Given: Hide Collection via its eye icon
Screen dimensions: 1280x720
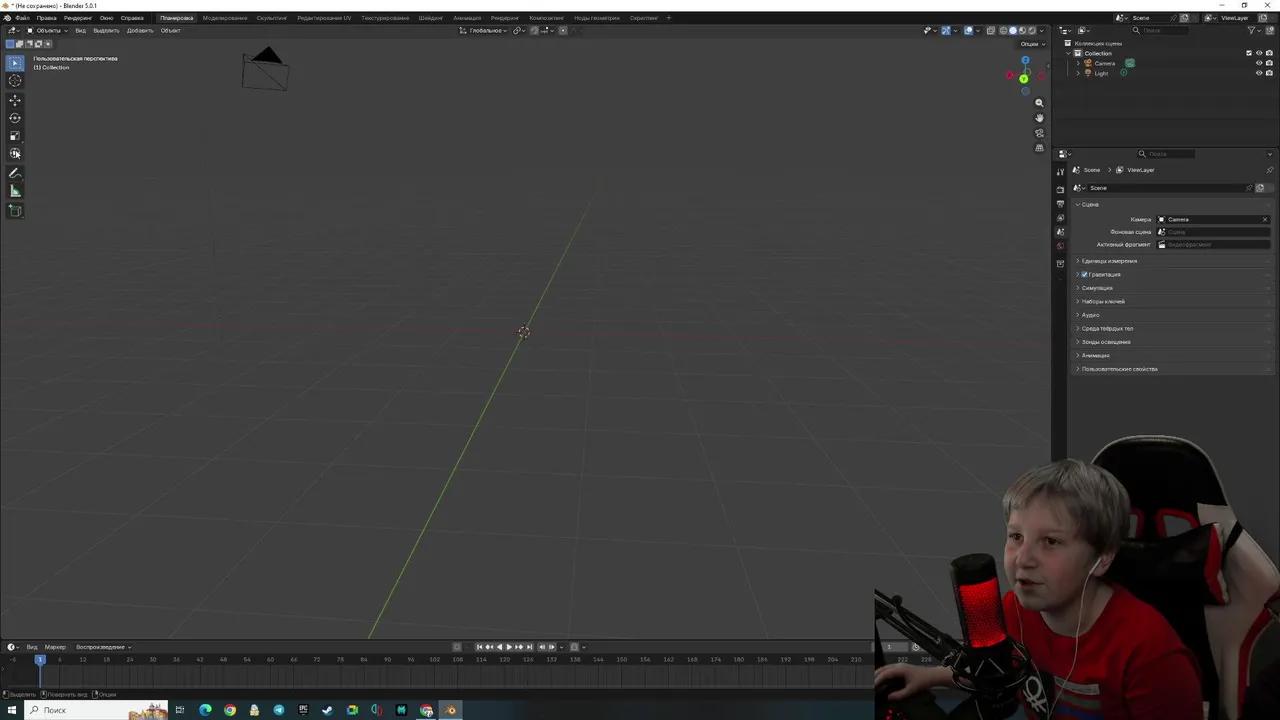Looking at the screenshot, I should [1259, 53].
